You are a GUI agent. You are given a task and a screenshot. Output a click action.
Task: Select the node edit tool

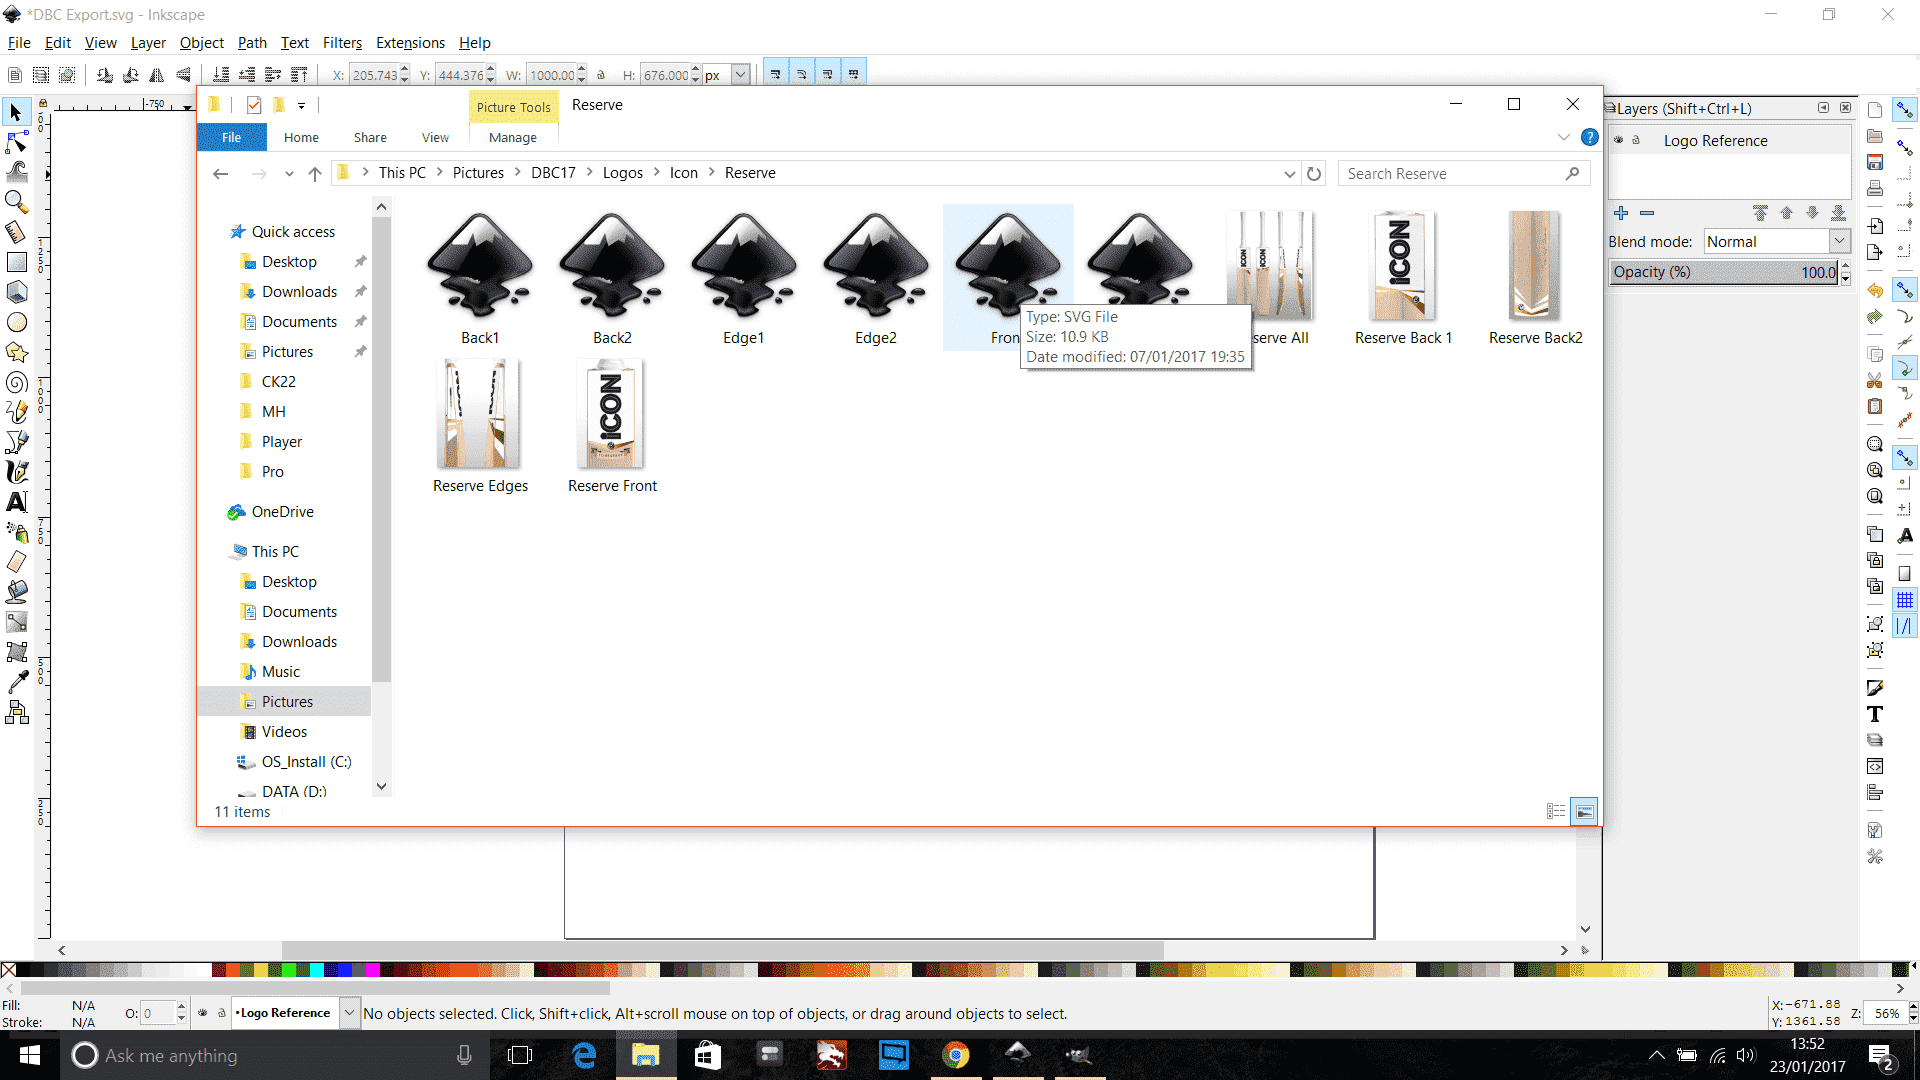(x=16, y=142)
